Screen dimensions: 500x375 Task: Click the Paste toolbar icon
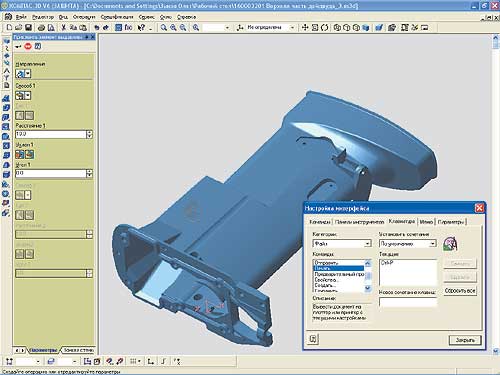83,28
